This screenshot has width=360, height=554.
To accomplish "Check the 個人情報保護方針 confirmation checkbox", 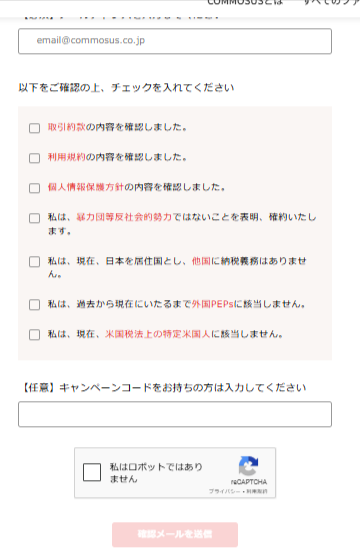I will point(34,188).
